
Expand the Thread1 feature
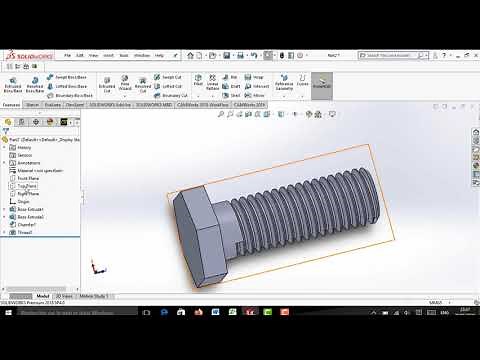coord(4,232)
